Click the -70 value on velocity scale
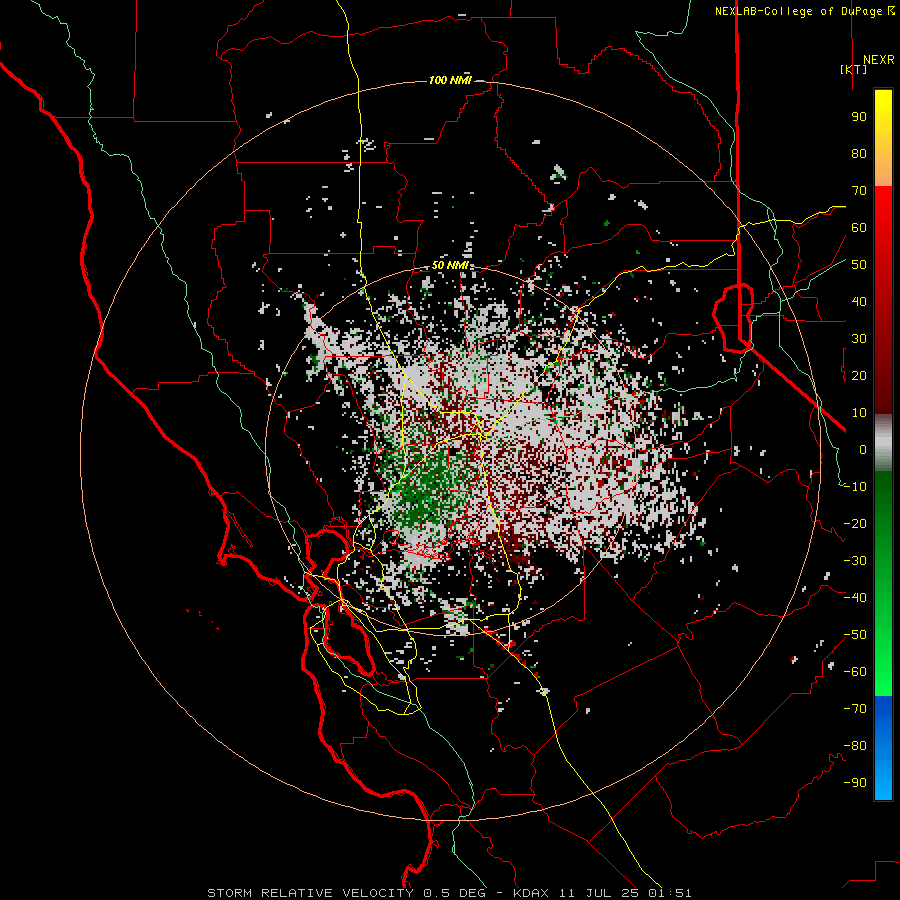Viewport: 900px width, 900px height. (x=855, y=709)
